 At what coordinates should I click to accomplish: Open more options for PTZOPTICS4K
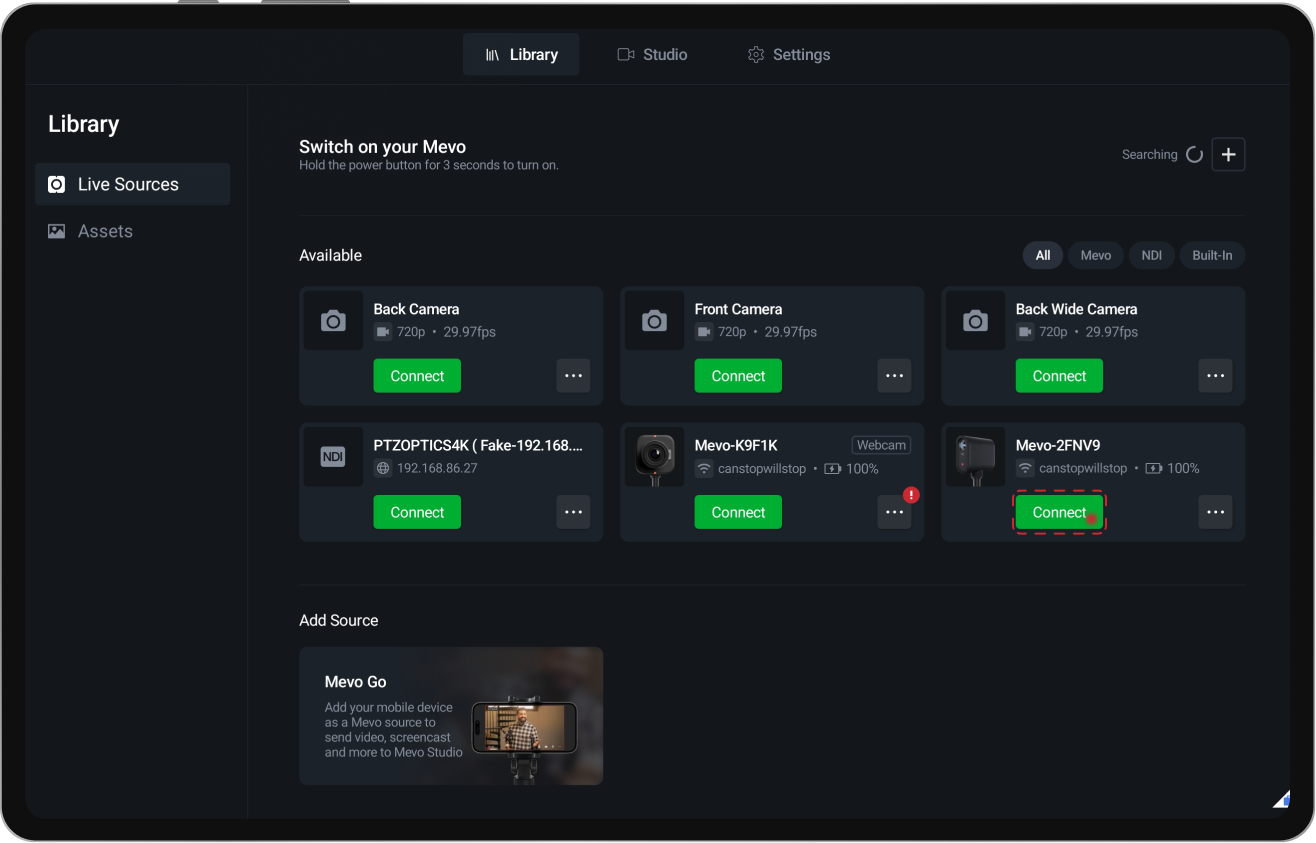(573, 512)
